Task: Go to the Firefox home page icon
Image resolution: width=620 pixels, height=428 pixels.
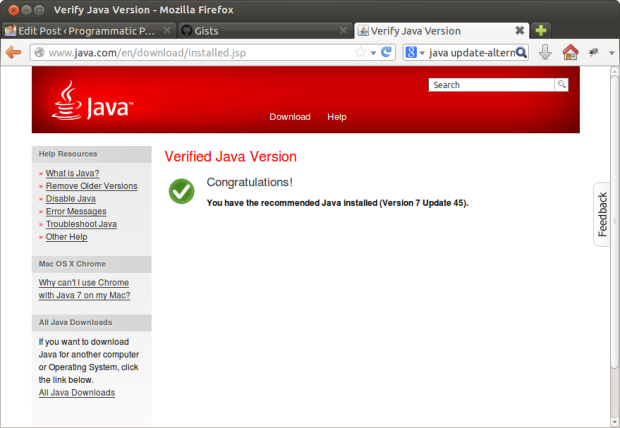Action: click(570, 52)
